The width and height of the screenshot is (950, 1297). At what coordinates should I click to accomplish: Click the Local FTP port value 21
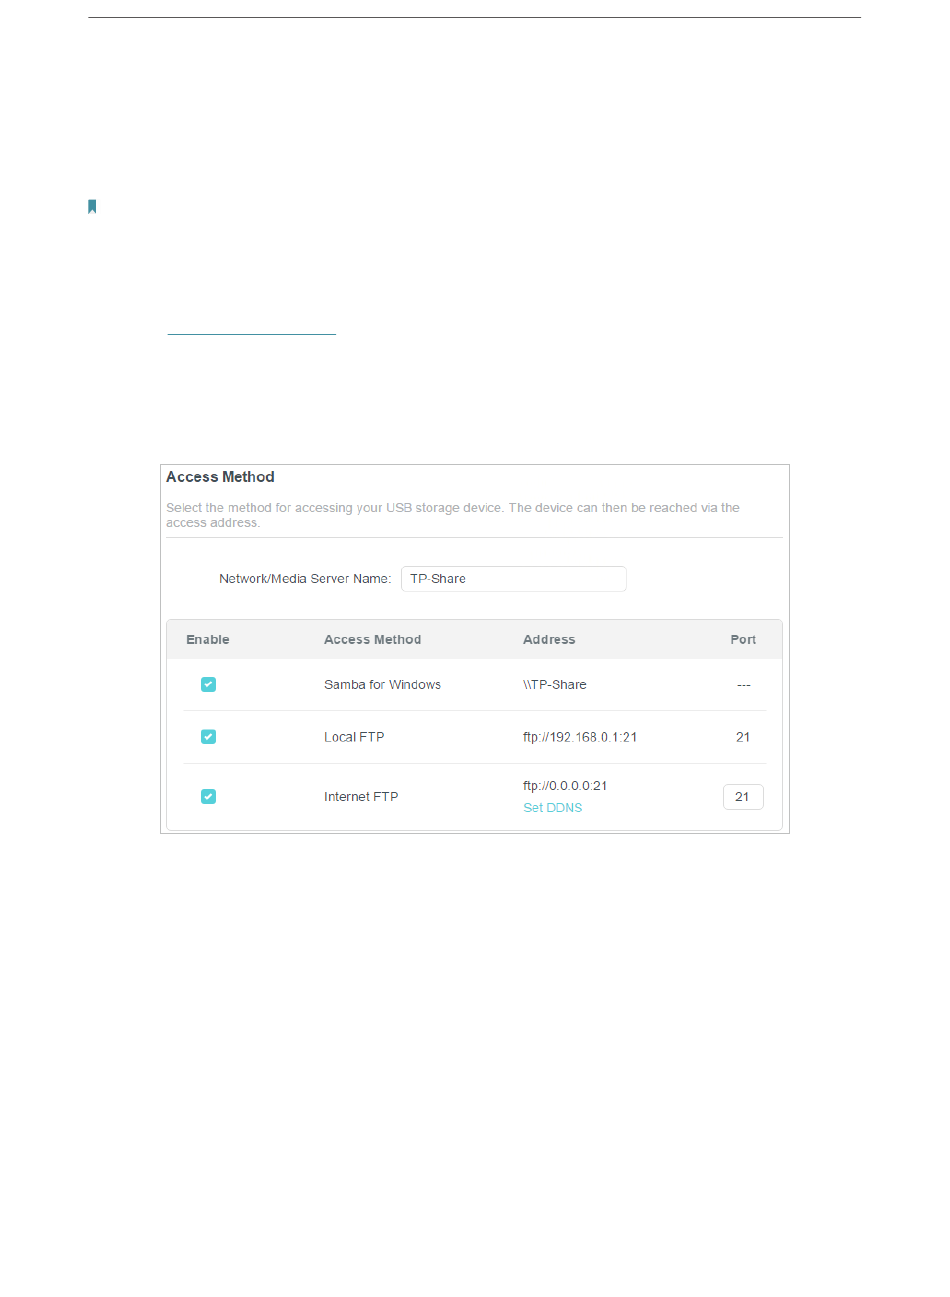[x=743, y=737]
